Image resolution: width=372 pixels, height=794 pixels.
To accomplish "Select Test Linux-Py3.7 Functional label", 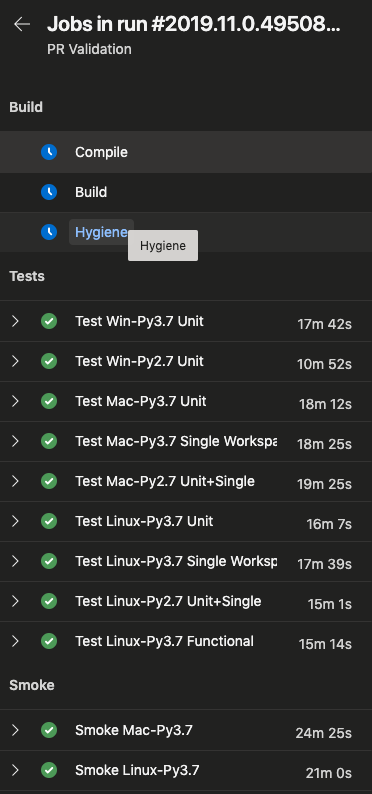I will (164, 641).
